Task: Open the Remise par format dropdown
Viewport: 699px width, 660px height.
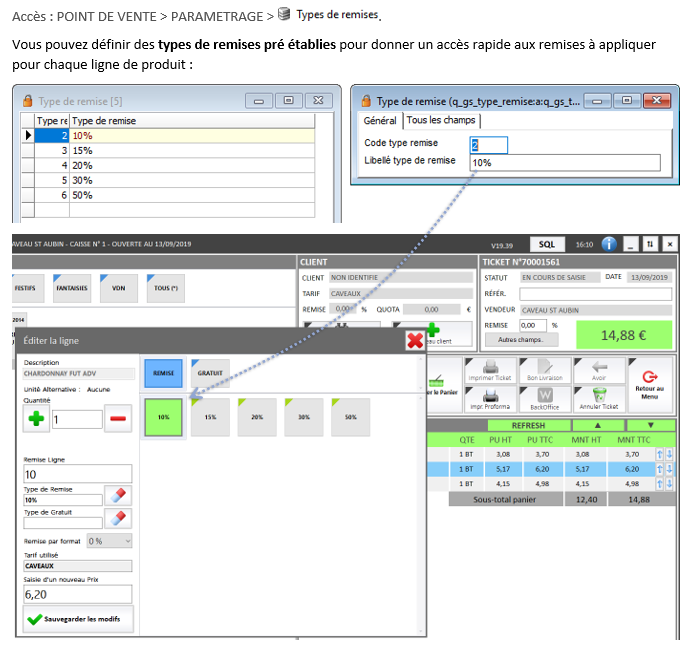Action: pyautogui.click(x=109, y=540)
